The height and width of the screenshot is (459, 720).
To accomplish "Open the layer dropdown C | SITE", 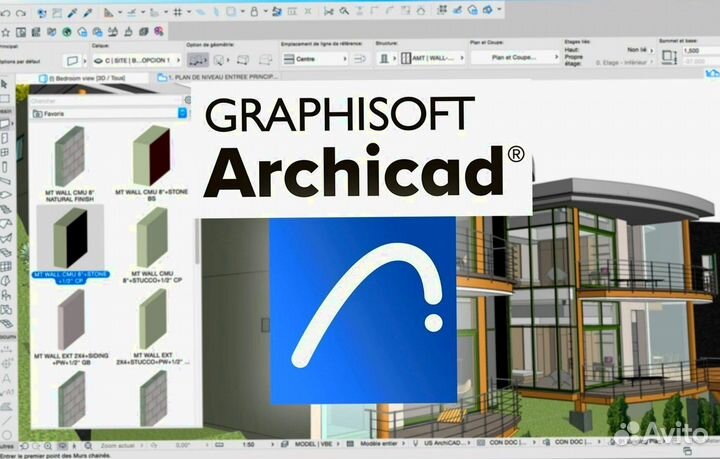I will [x=136, y=60].
